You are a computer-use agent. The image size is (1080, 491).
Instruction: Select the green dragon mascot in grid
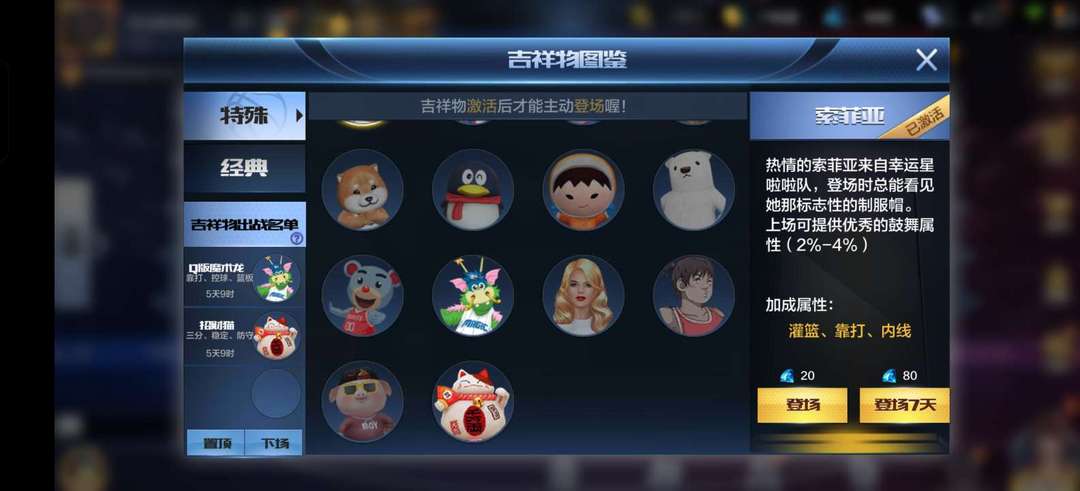tap(472, 295)
